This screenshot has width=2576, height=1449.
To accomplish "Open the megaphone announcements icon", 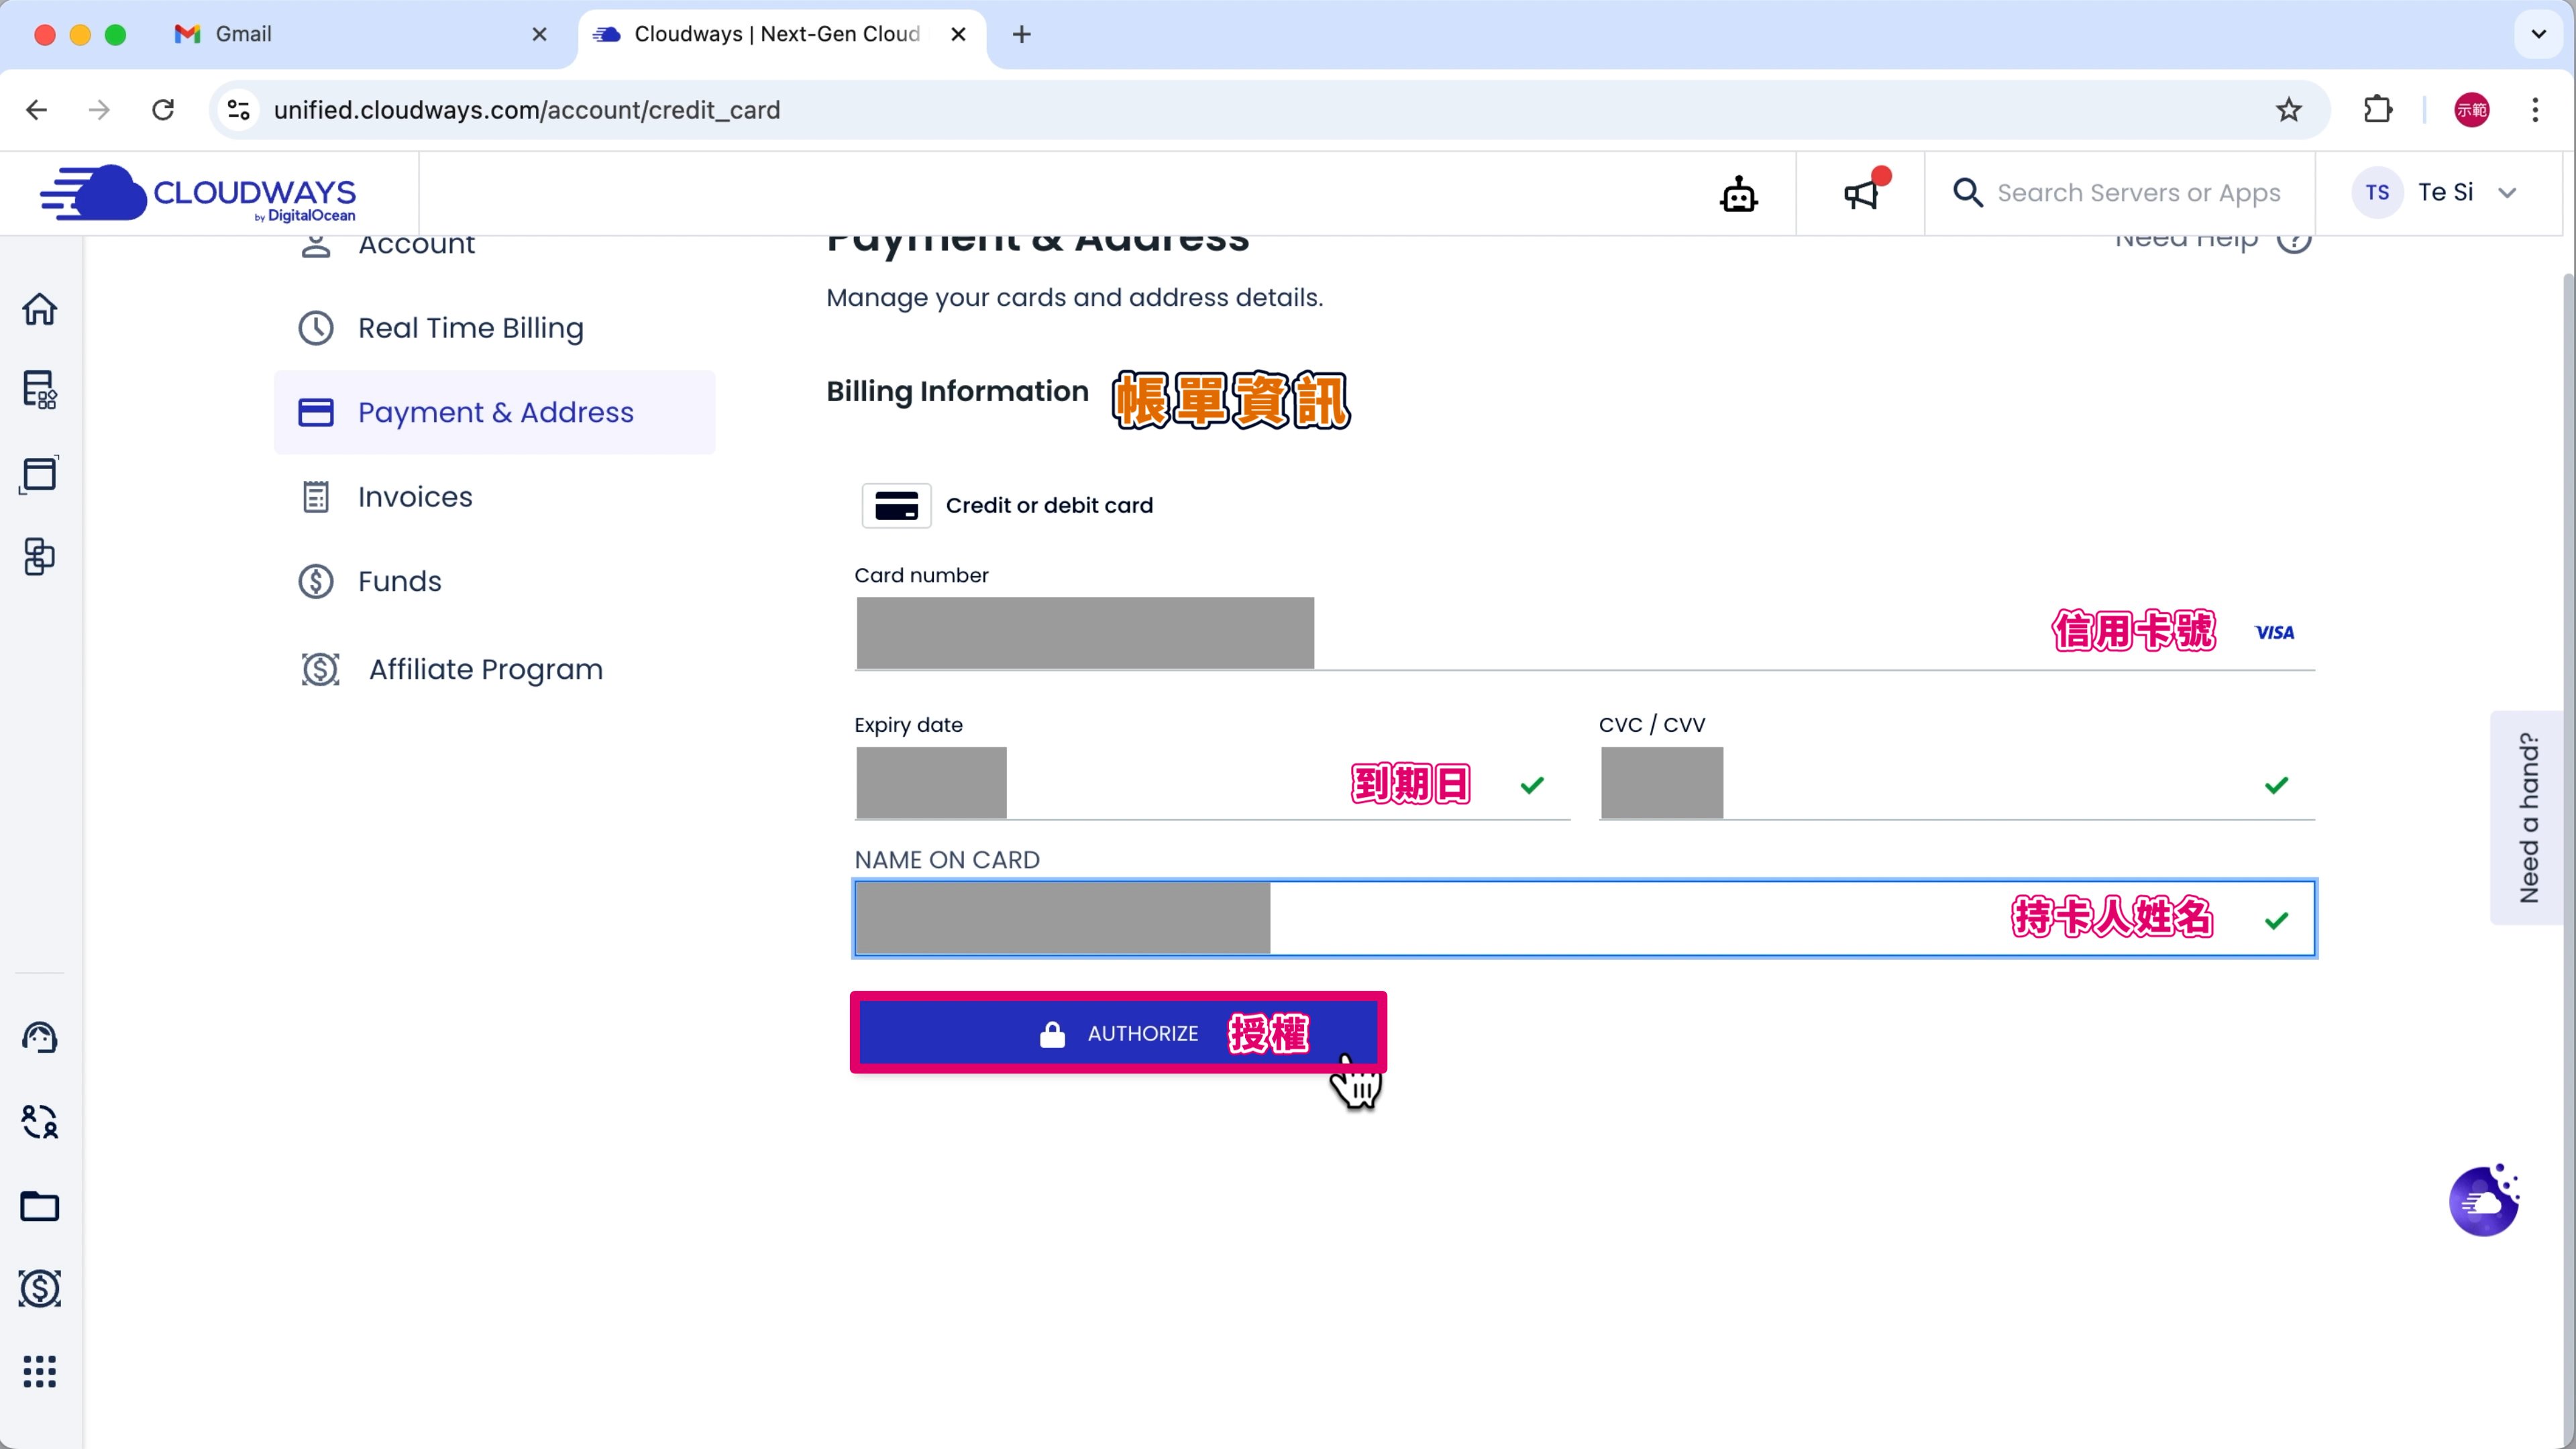I will point(1861,194).
